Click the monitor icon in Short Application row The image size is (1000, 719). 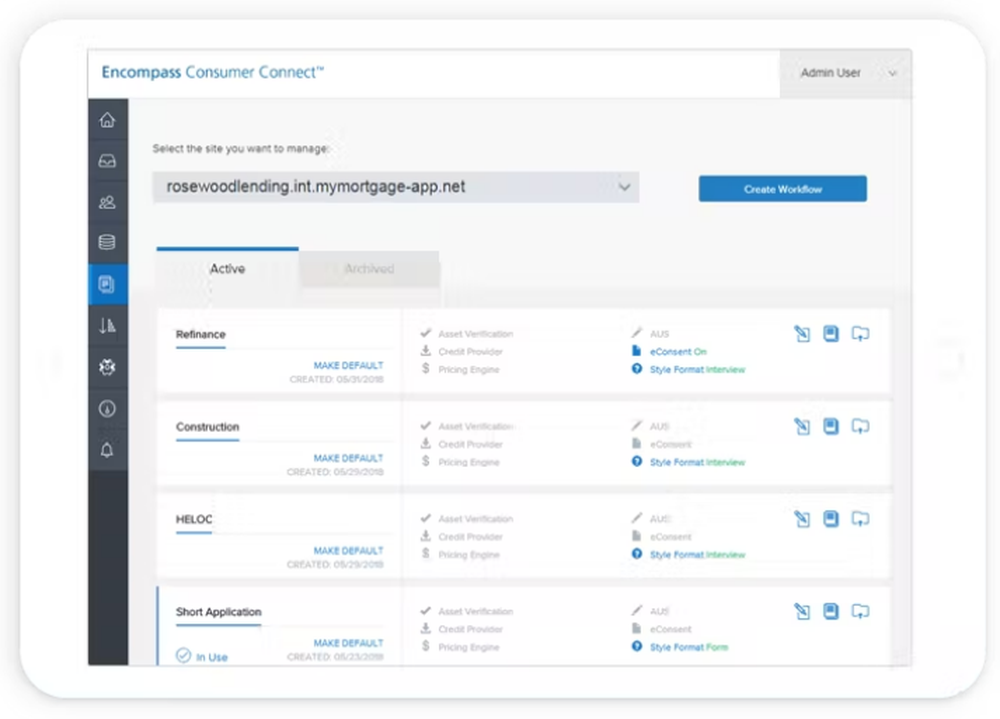[860, 611]
